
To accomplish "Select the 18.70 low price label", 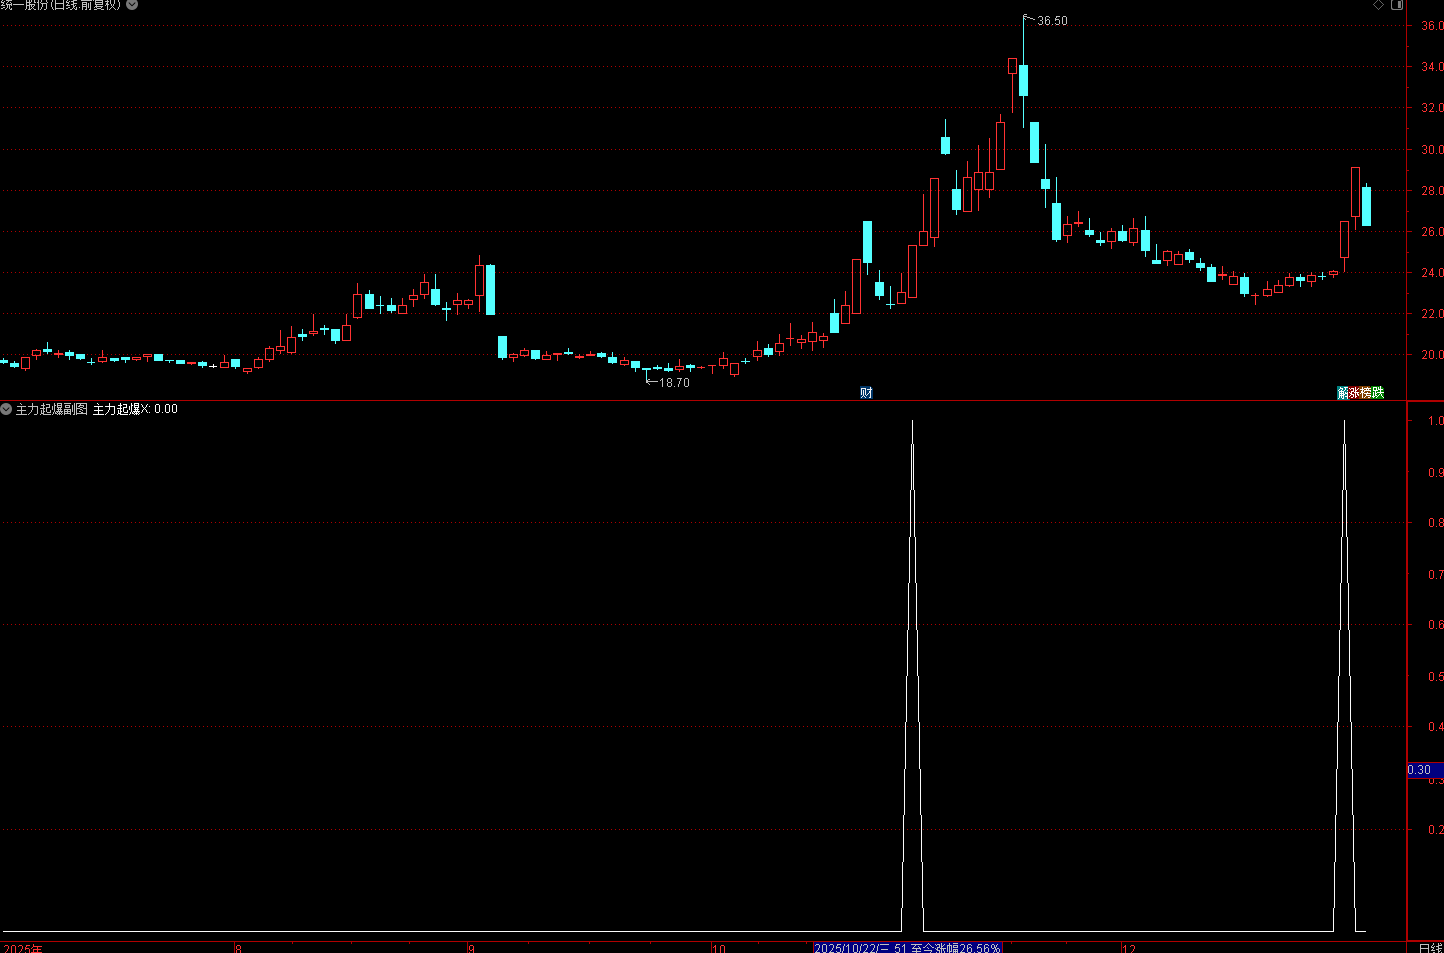I will (x=674, y=383).
